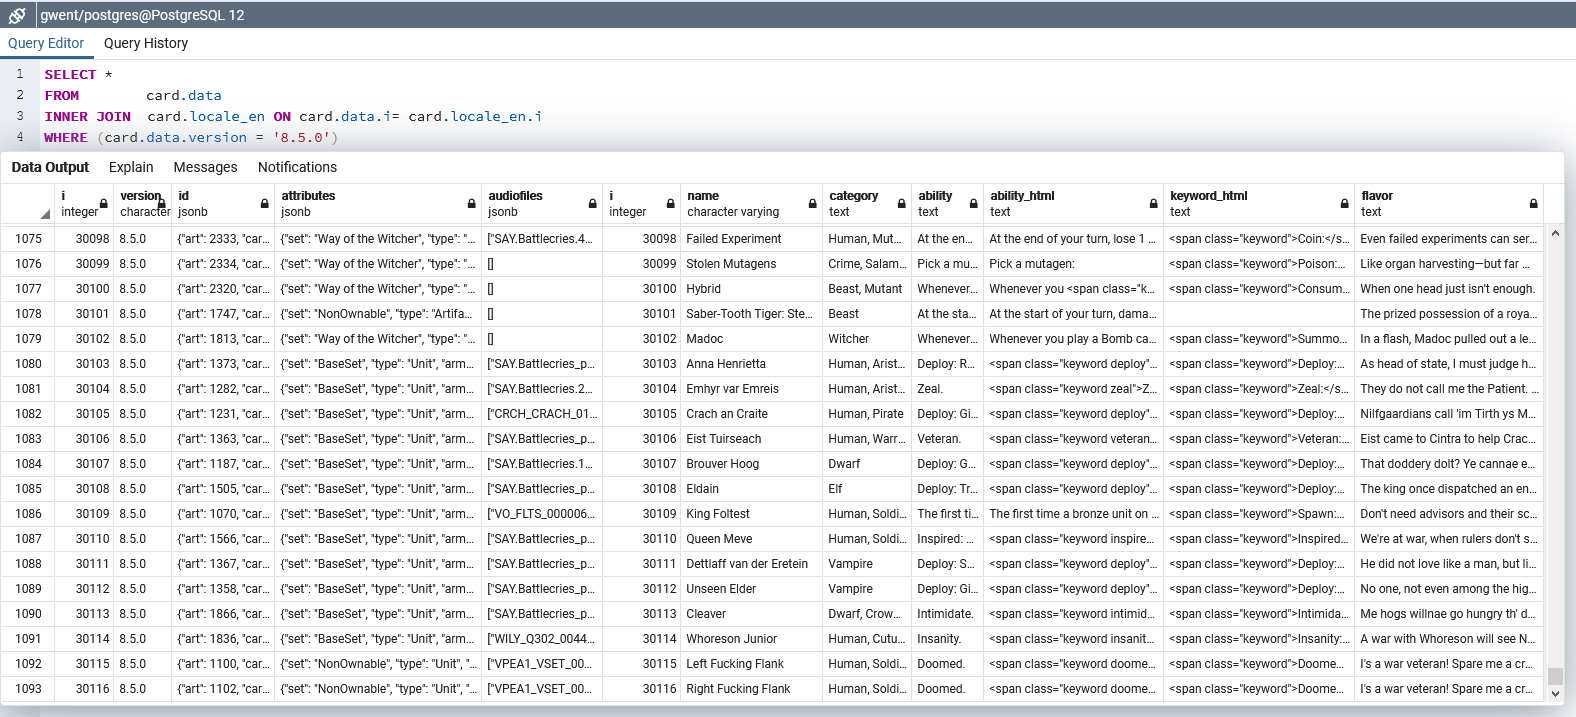The image size is (1576, 717).
Task: Click the 'Hybrid' name cell
Action: tap(751, 289)
